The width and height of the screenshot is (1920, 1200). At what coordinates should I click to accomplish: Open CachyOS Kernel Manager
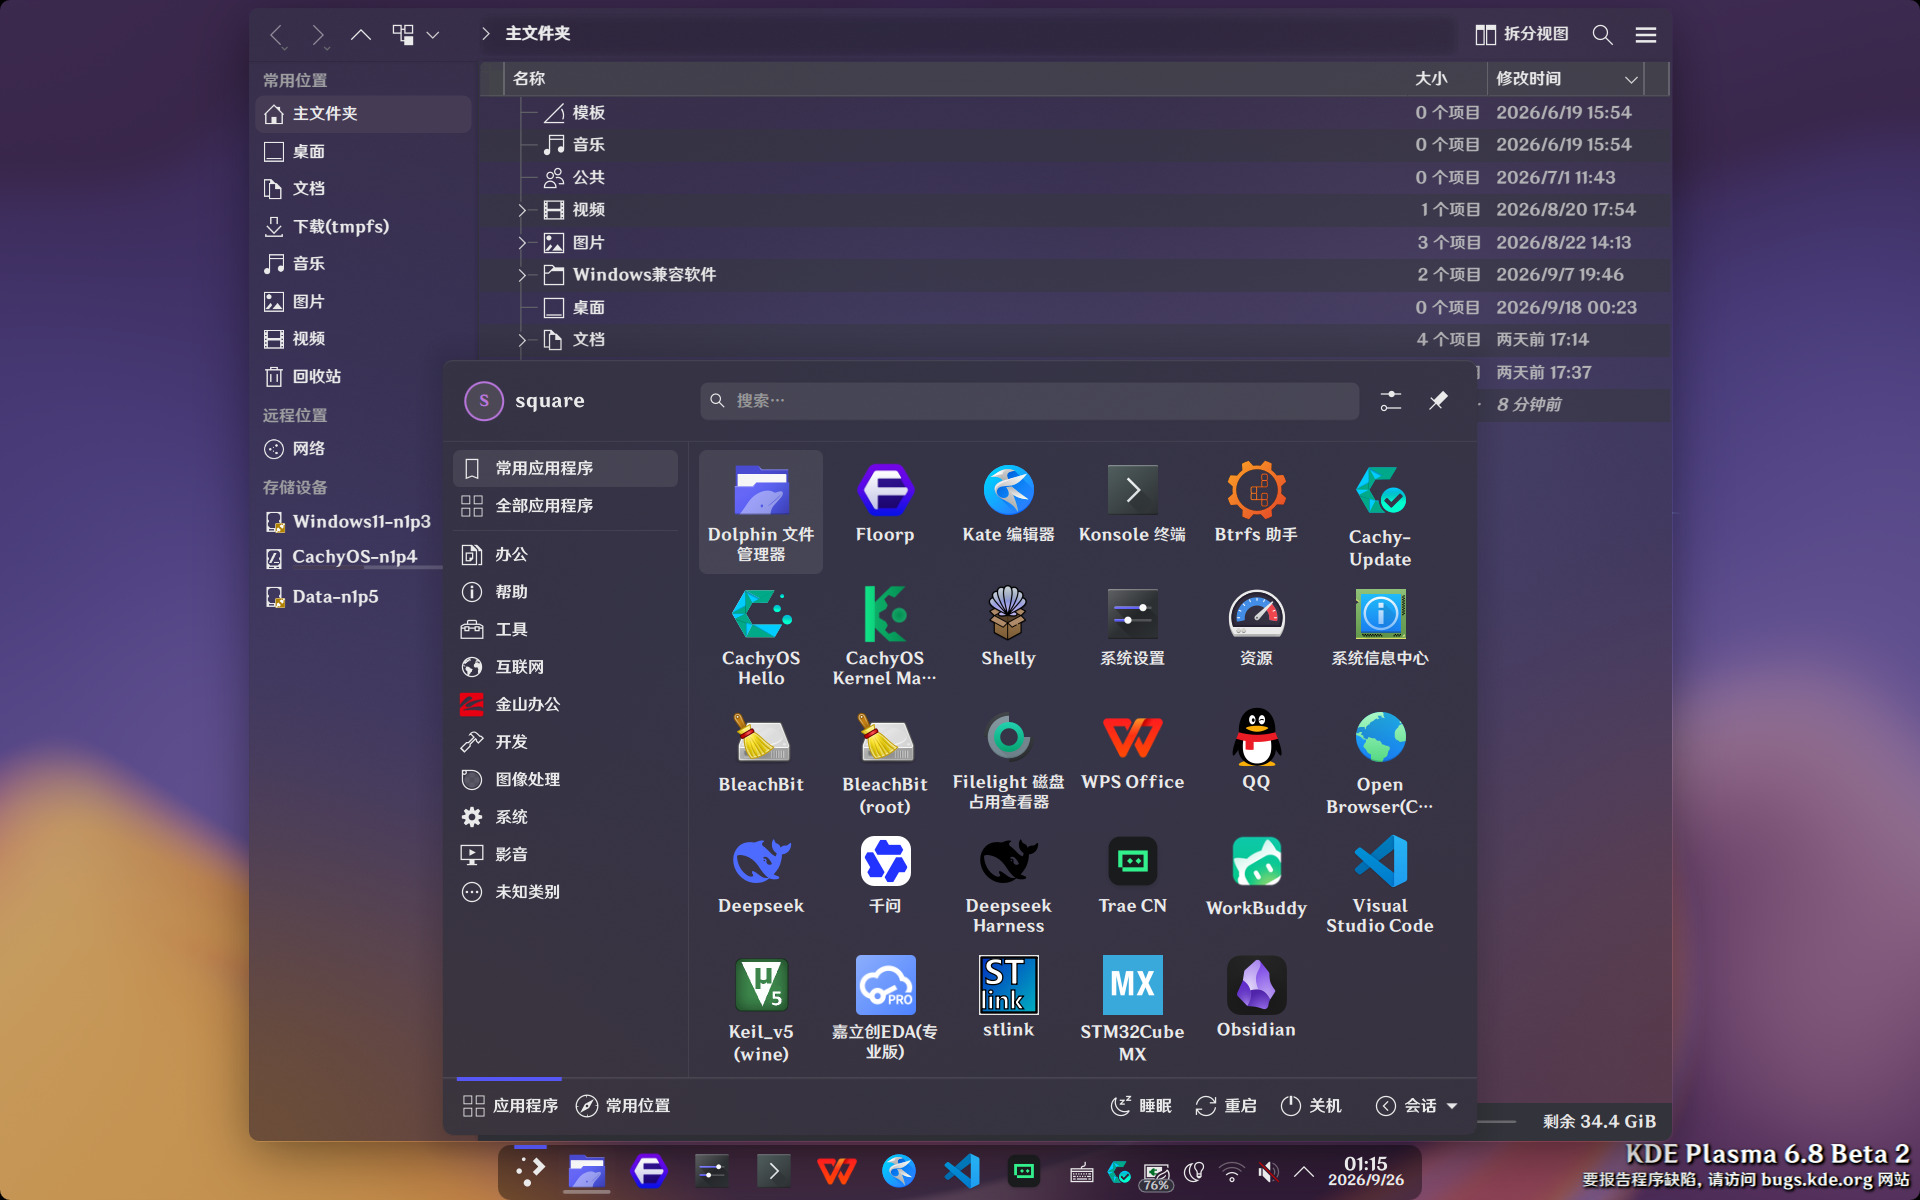point(885,636)
